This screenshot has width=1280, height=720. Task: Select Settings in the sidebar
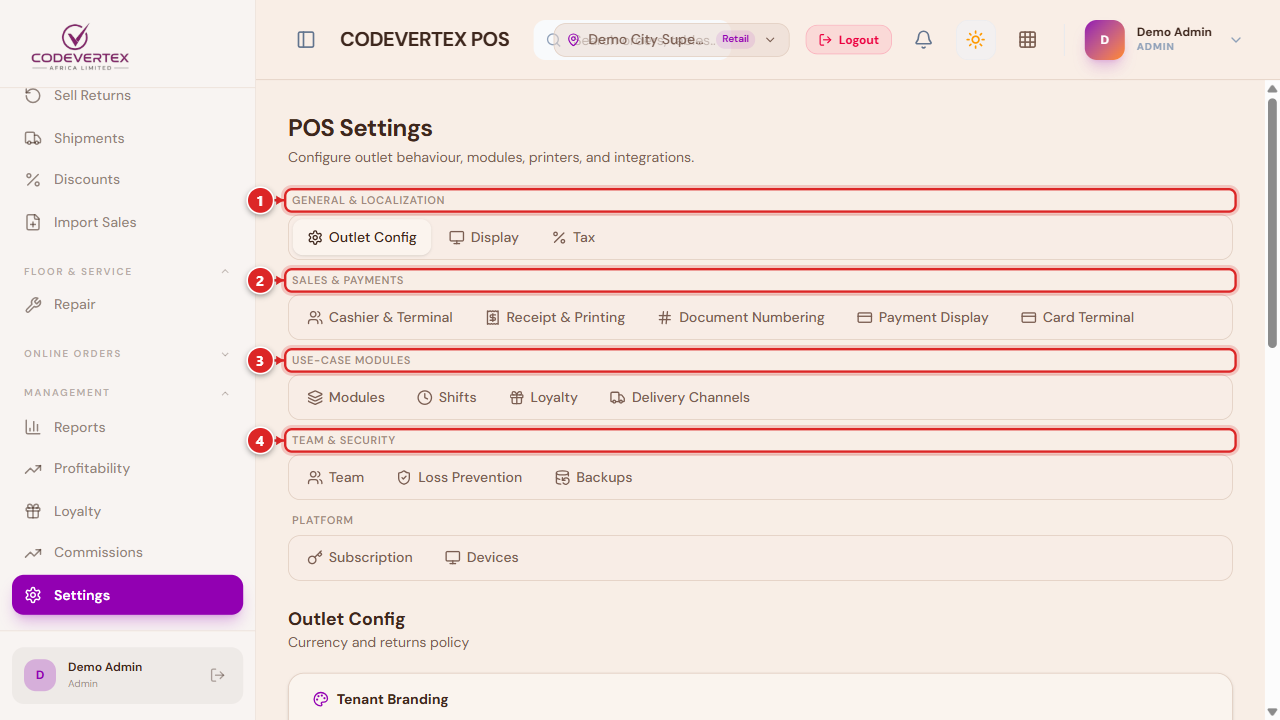[x=127, y=595]
